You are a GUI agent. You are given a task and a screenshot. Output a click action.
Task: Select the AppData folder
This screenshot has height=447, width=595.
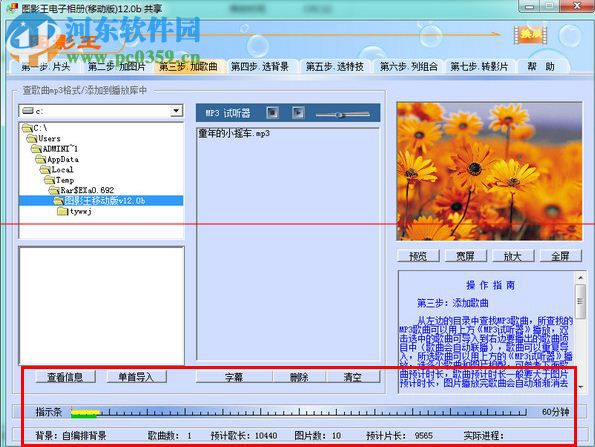click(x=57, y=159)
